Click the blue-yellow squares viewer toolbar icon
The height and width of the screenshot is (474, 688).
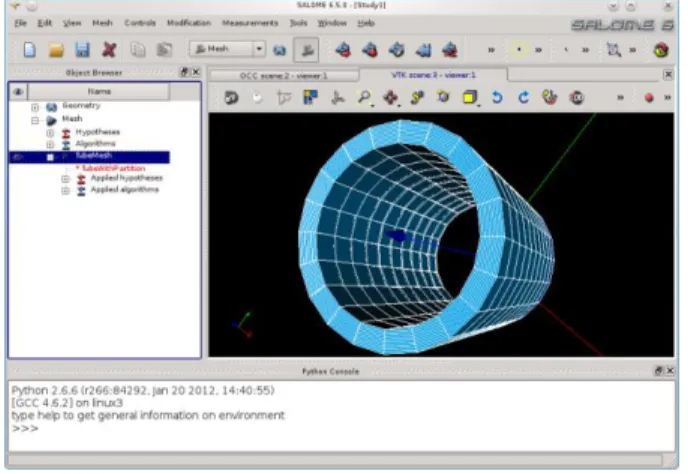pyautogui.click(x=311, y=97)
